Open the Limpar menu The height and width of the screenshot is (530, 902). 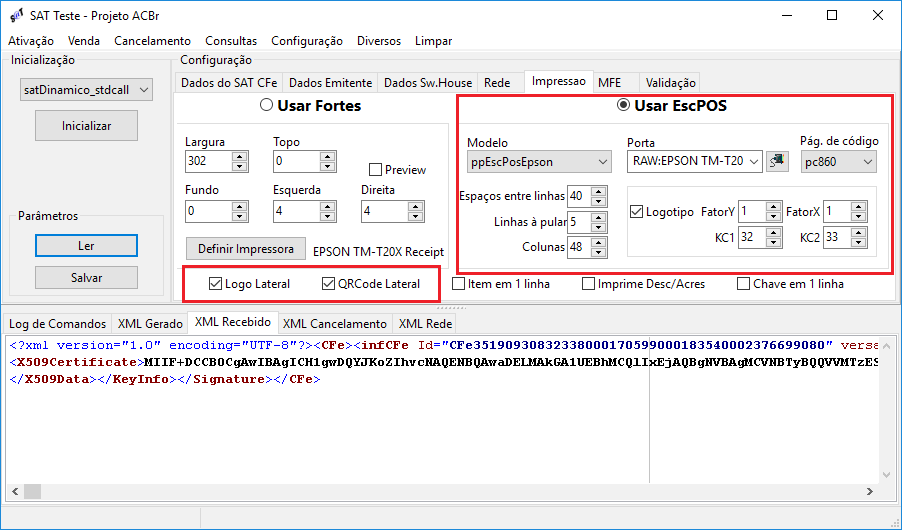coord(434,41)
